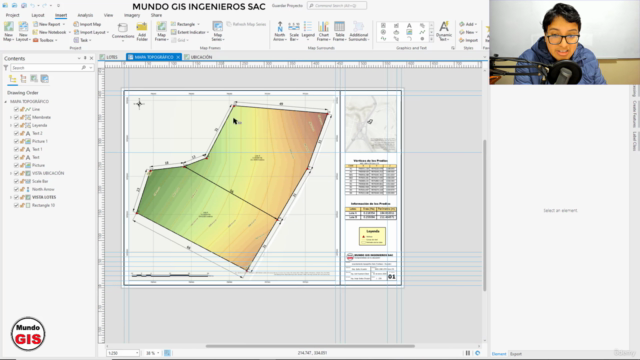The image size is (640, 360).
Task: Select the straight text 'A' graphic tool
Action: click(409, 25)
